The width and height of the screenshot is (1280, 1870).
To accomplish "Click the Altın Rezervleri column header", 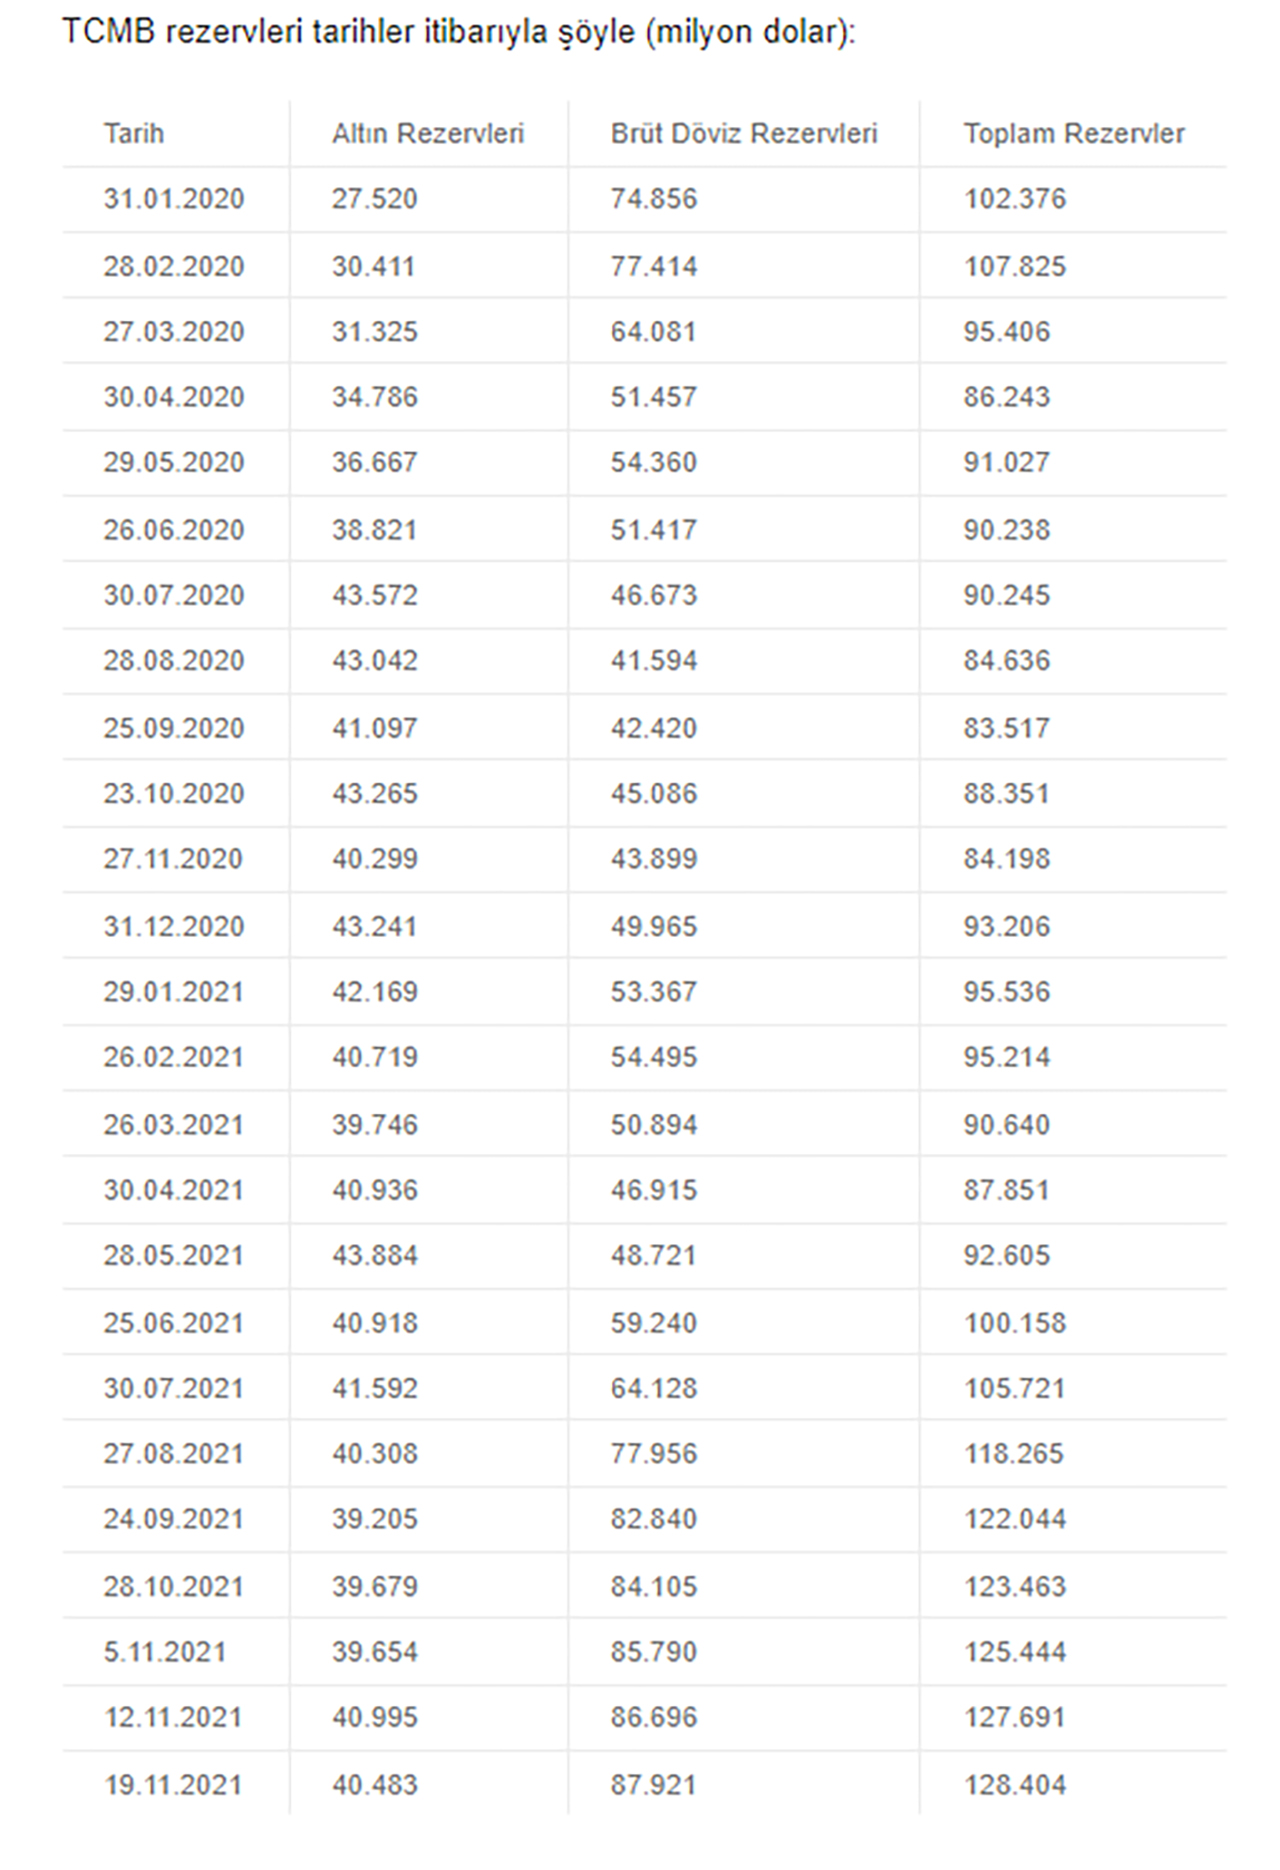I will point(427,134).
